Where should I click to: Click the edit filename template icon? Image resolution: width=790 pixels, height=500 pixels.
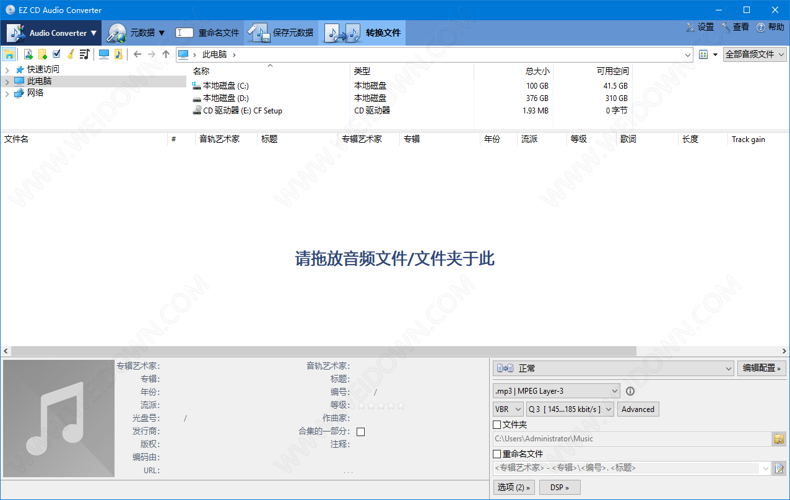(x=779, y=468)
